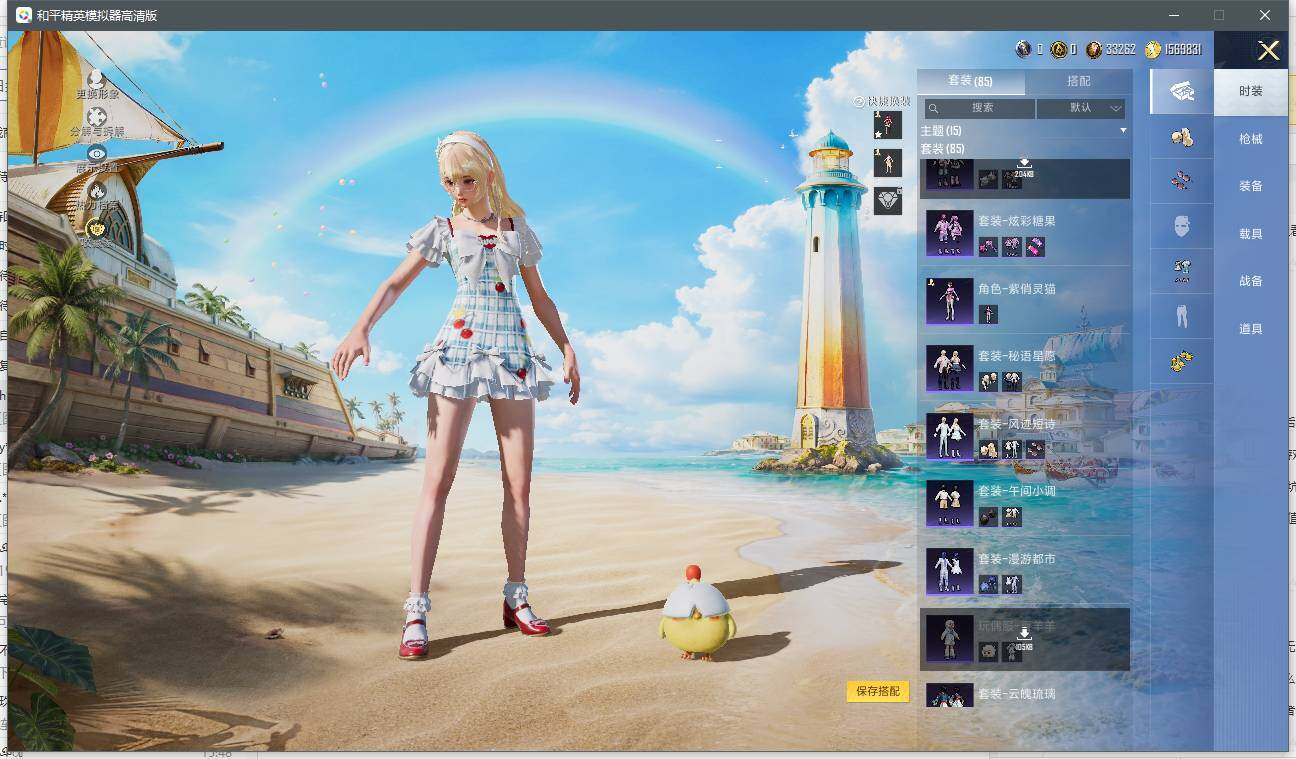
Task: Switch to the 套装(85) tab
Action: [x=970, y=81]
